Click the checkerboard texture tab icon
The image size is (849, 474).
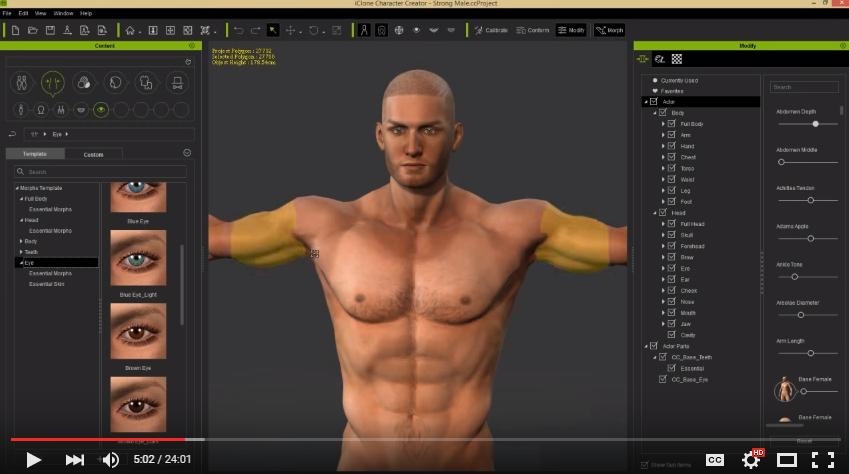(677, 59)
